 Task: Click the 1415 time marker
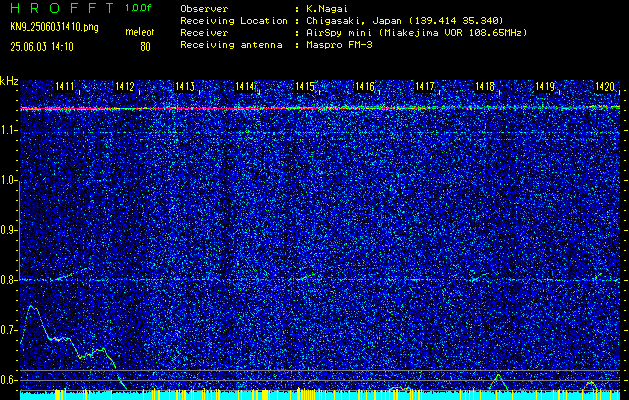305,86
